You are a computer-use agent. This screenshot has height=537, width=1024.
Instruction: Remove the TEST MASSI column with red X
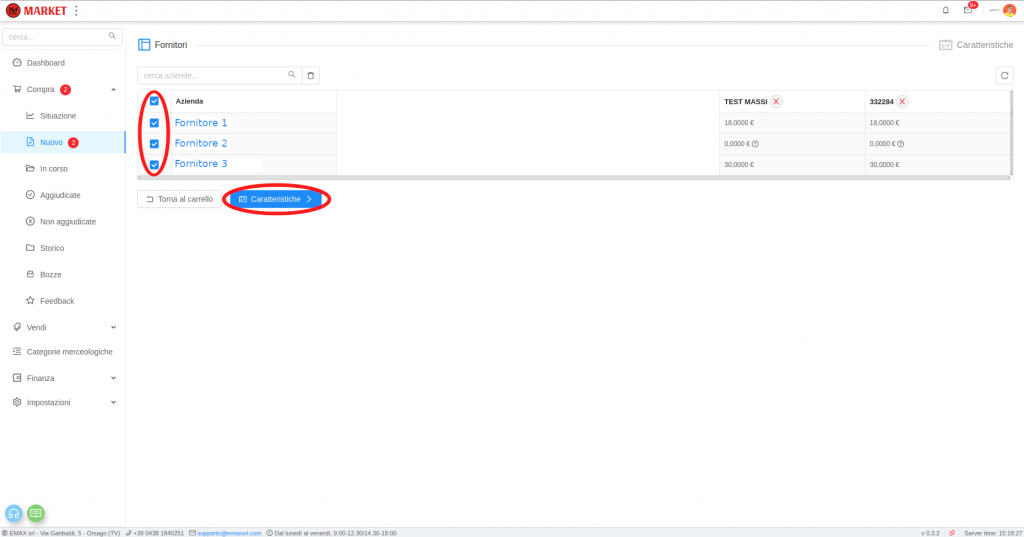tap(777, 101)
